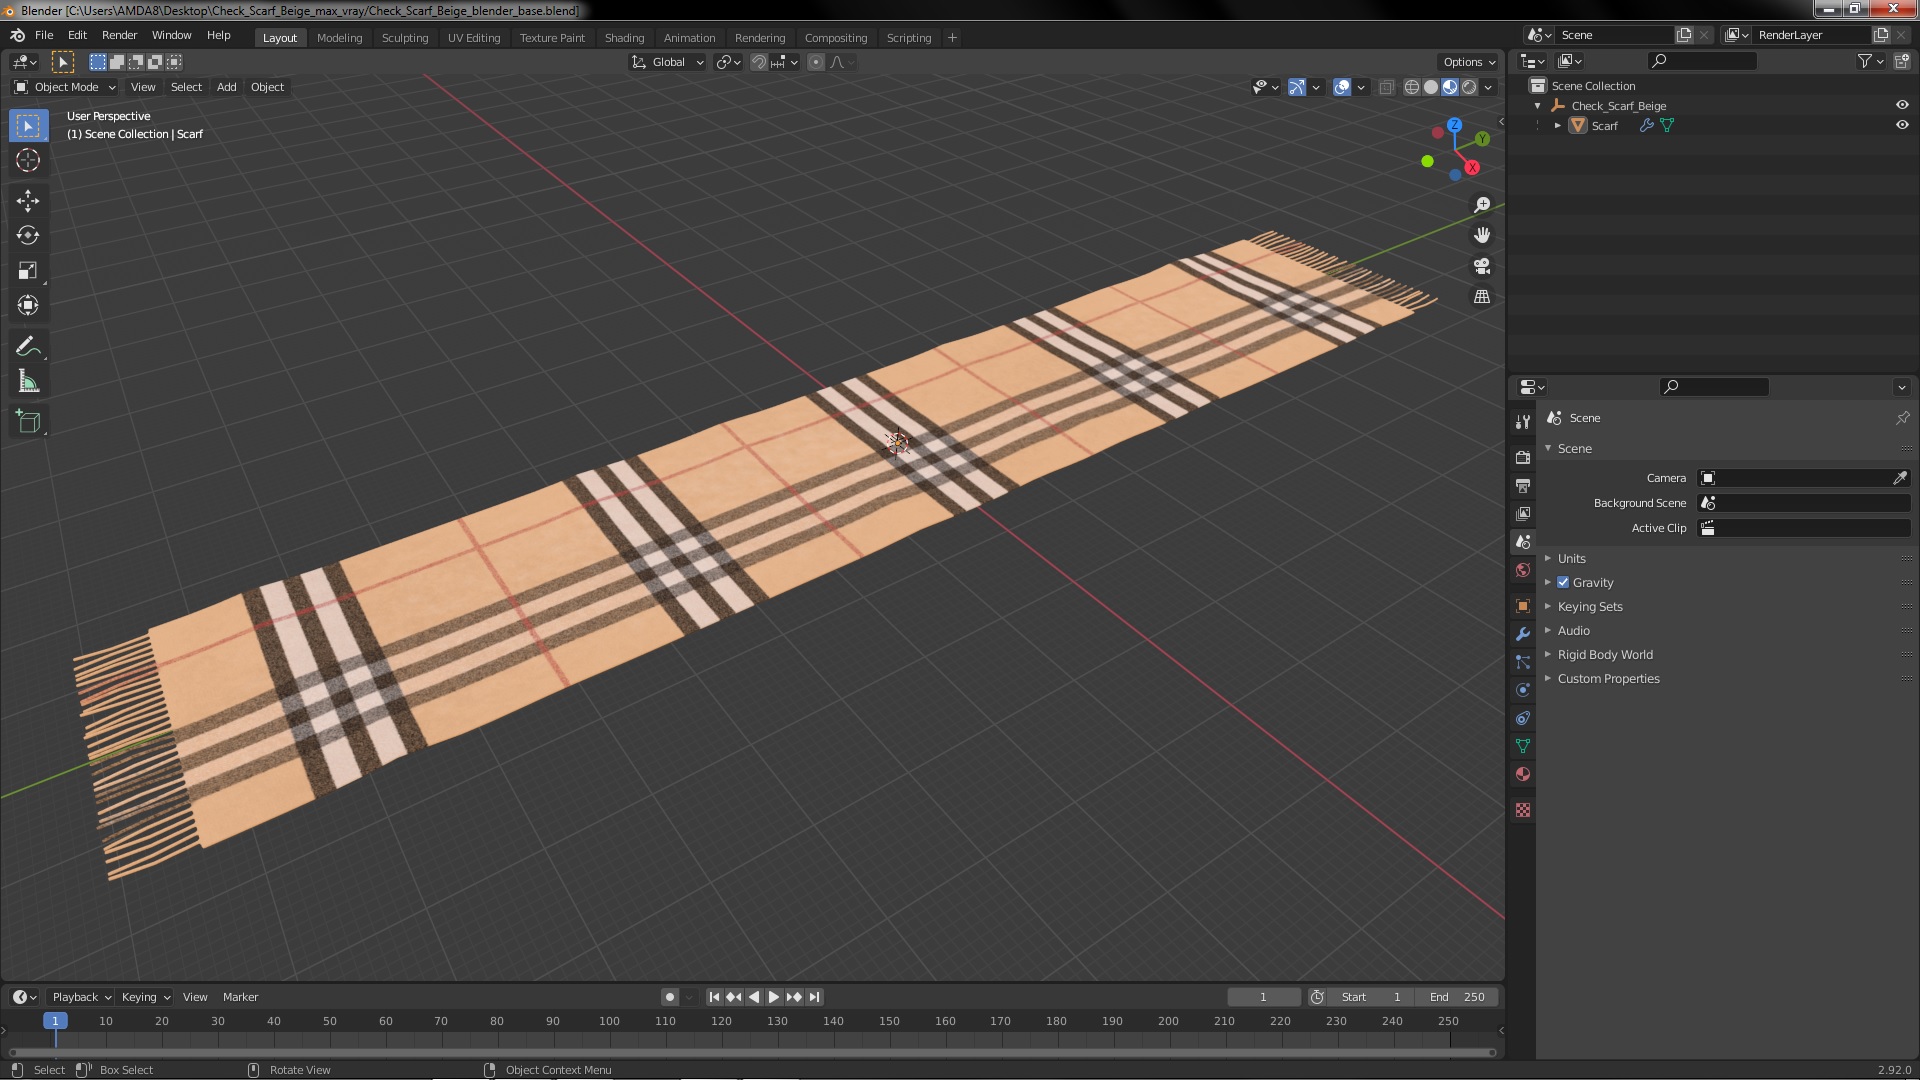Click the current frame number field
The width and height of the screenshot is (1920, 1080).
(1263, 997)
